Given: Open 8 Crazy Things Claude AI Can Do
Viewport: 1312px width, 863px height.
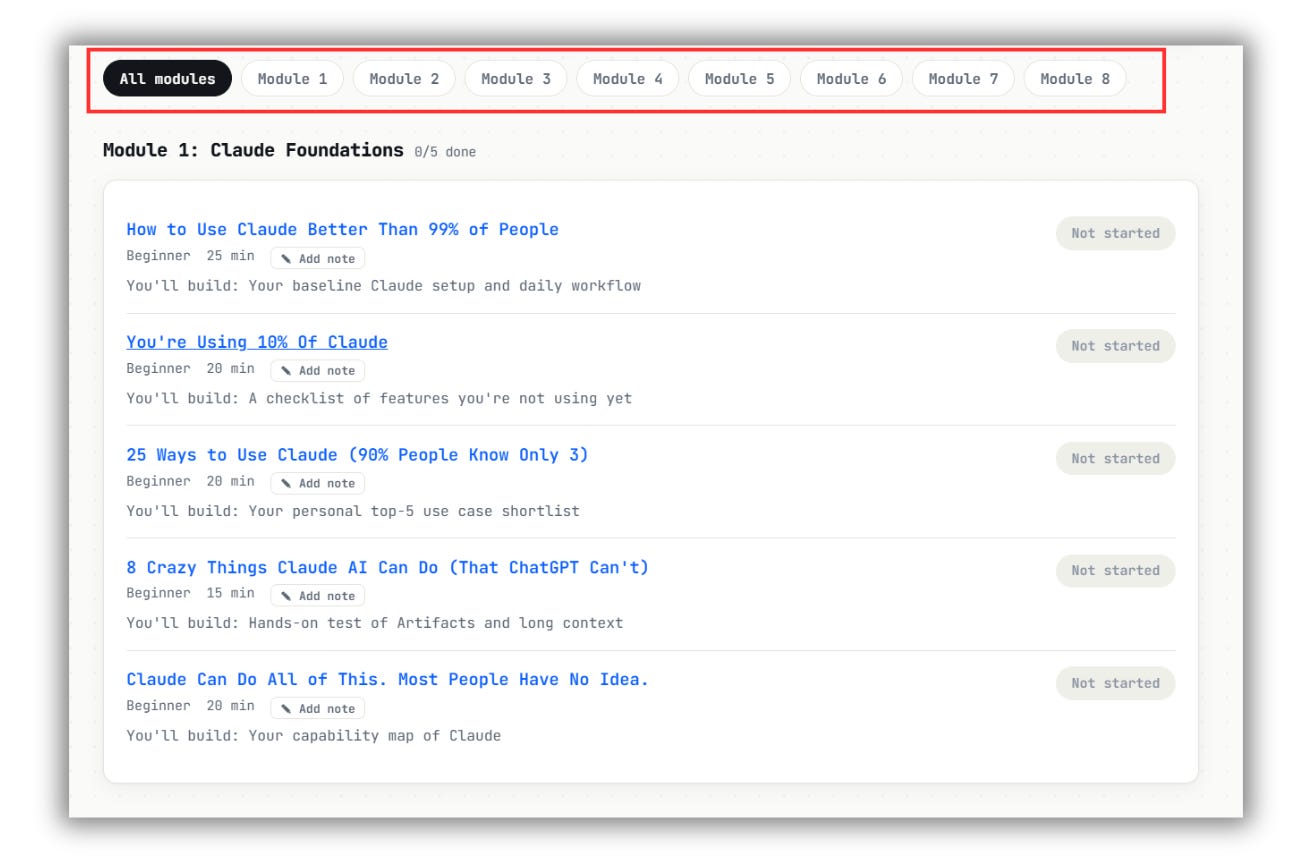Looking at the screenshot, I should [387, 567].
